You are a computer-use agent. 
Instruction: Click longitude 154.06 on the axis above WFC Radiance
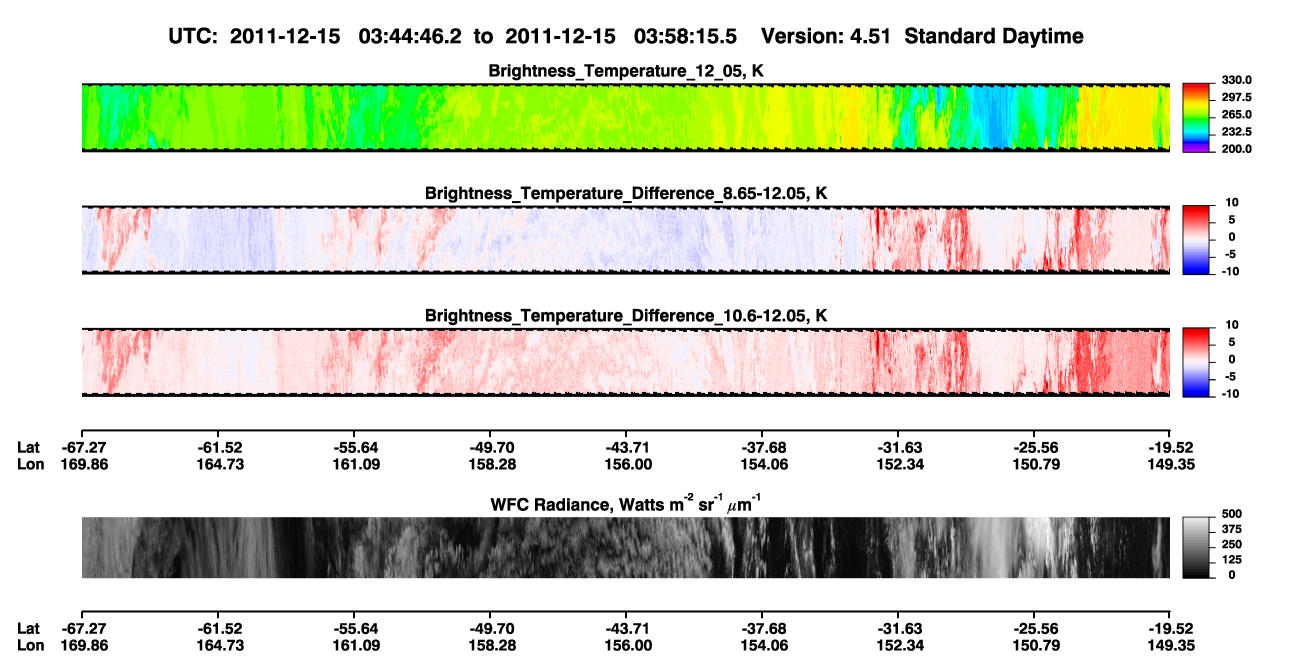click(x=763, y=464)
